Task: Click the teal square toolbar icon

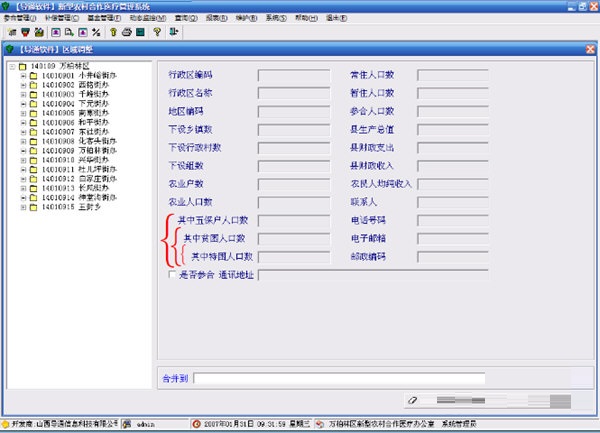Action: (x=140, y=33)
